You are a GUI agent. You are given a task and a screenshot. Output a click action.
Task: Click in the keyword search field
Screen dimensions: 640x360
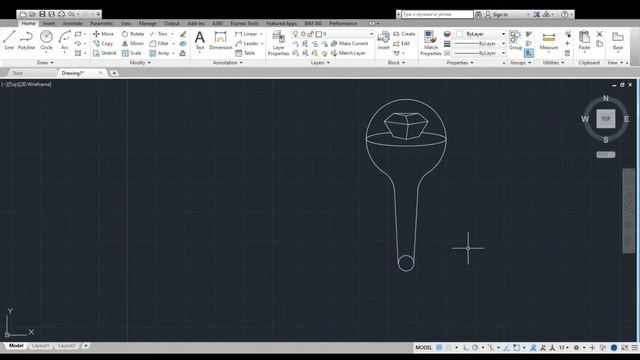pos(437,14)
